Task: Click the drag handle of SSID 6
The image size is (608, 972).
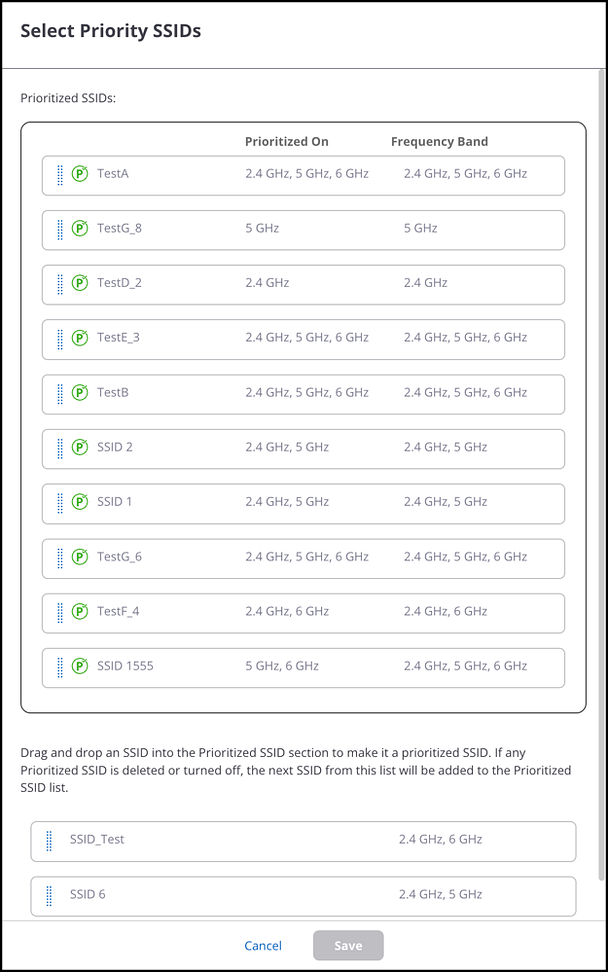Action: point(49,895)
